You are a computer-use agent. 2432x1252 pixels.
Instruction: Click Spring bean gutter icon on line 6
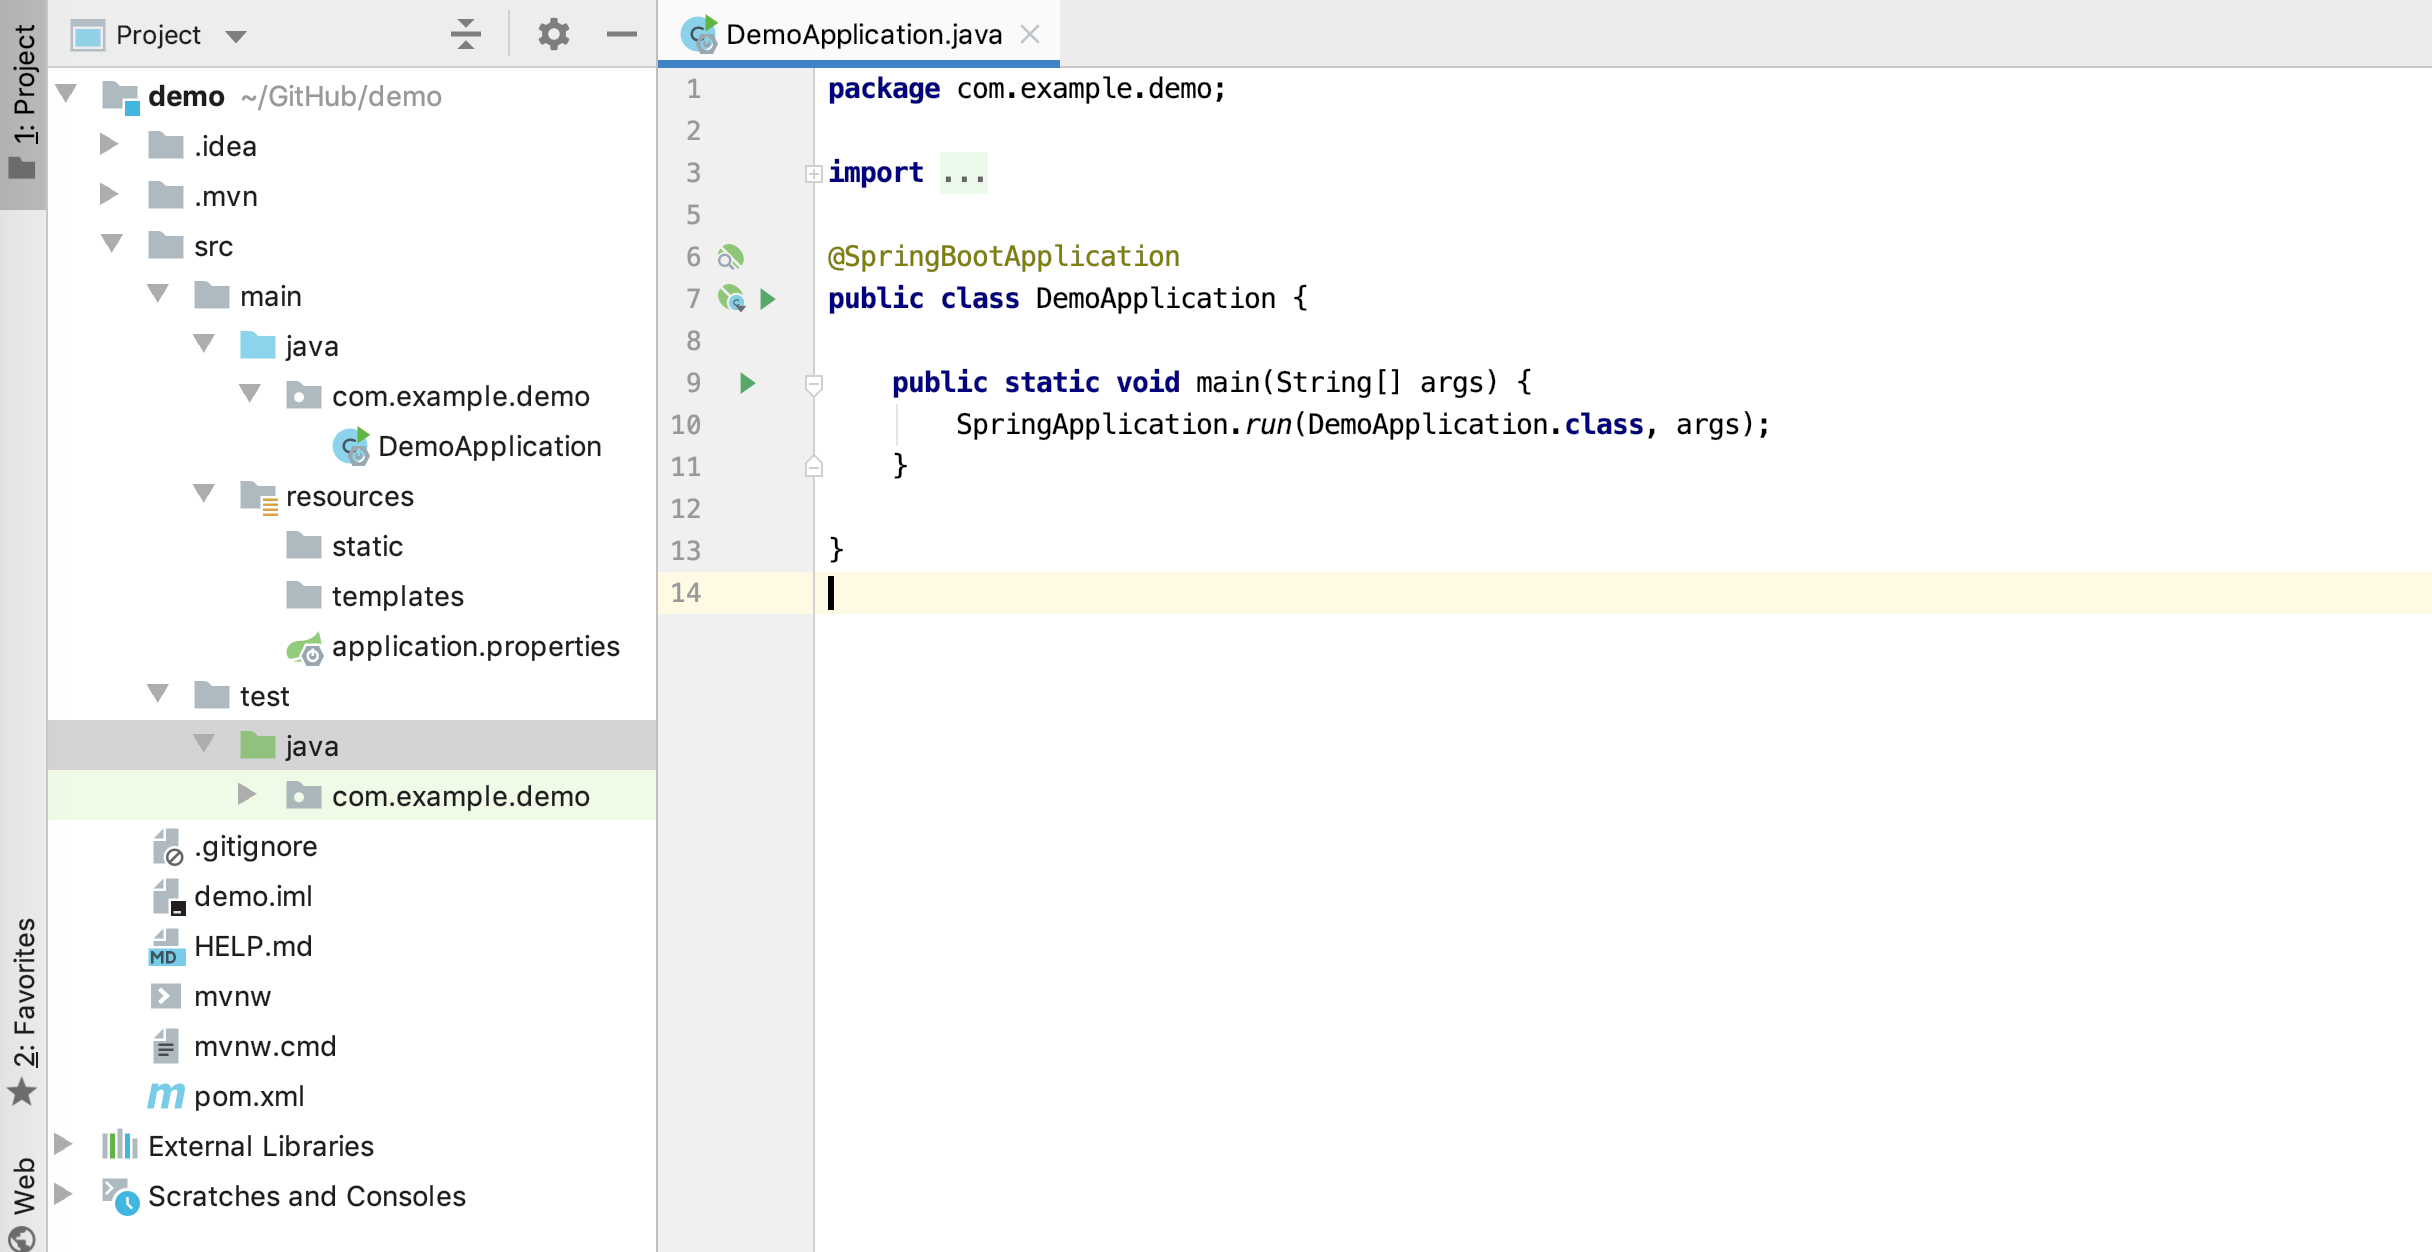tap(731, 258)
